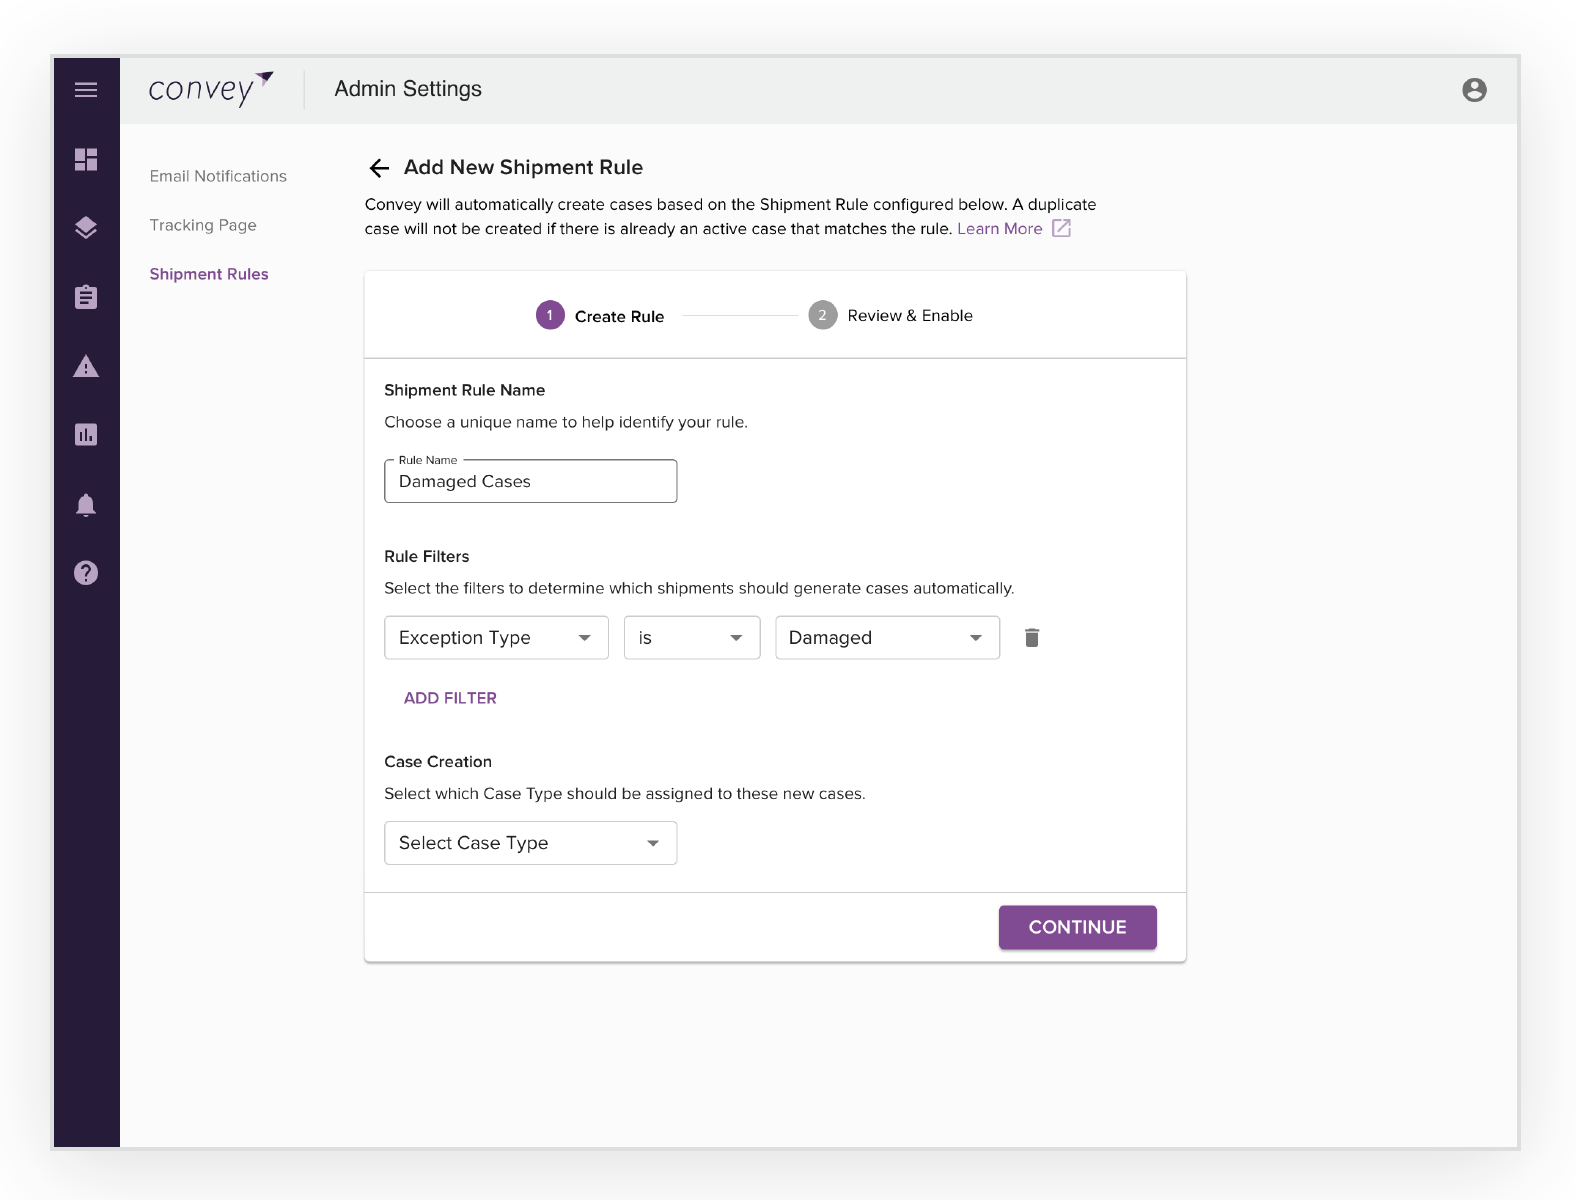Open the clipboard cases icon

[86, 297]
